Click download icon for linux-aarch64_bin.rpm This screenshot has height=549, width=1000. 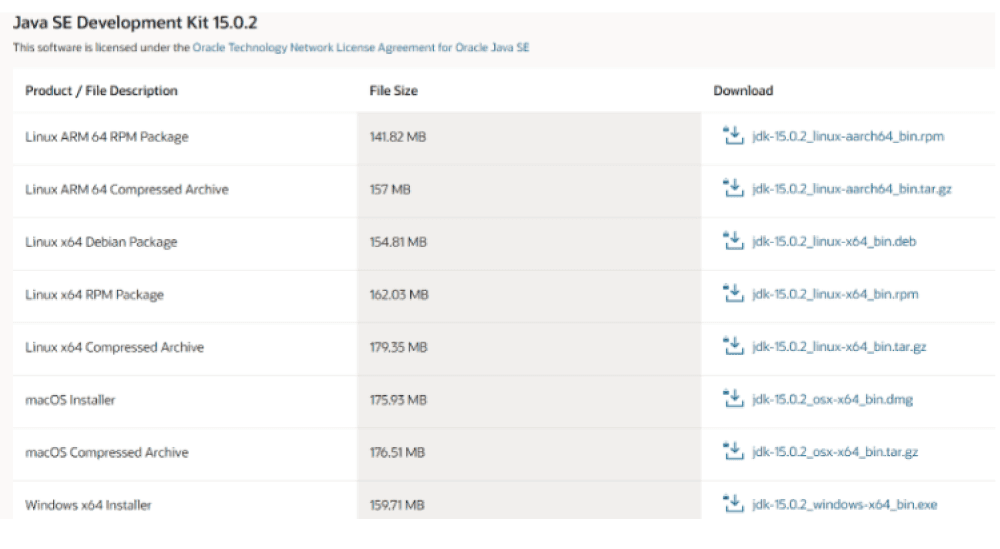click(x=733, y=135)
